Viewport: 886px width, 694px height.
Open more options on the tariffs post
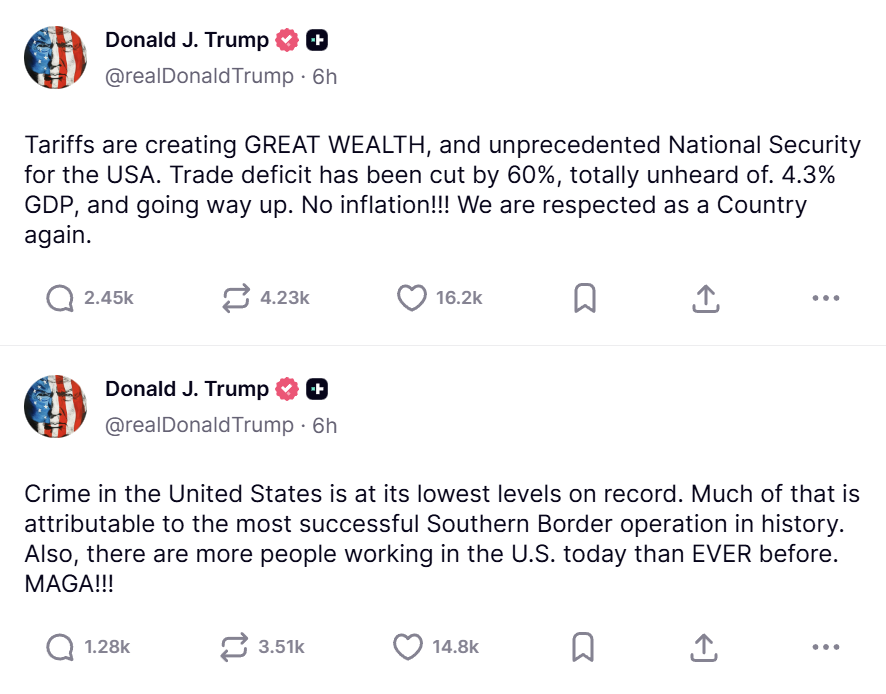click(x=825, y=297)
